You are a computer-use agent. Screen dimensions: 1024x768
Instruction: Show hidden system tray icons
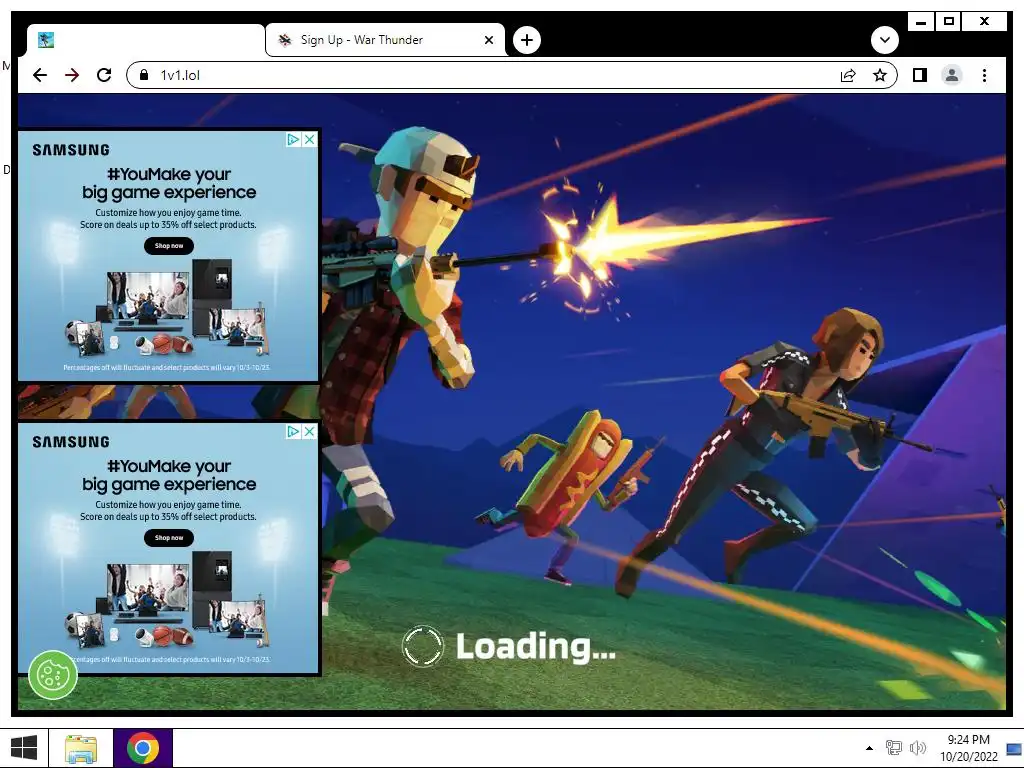tap(869, 748)
